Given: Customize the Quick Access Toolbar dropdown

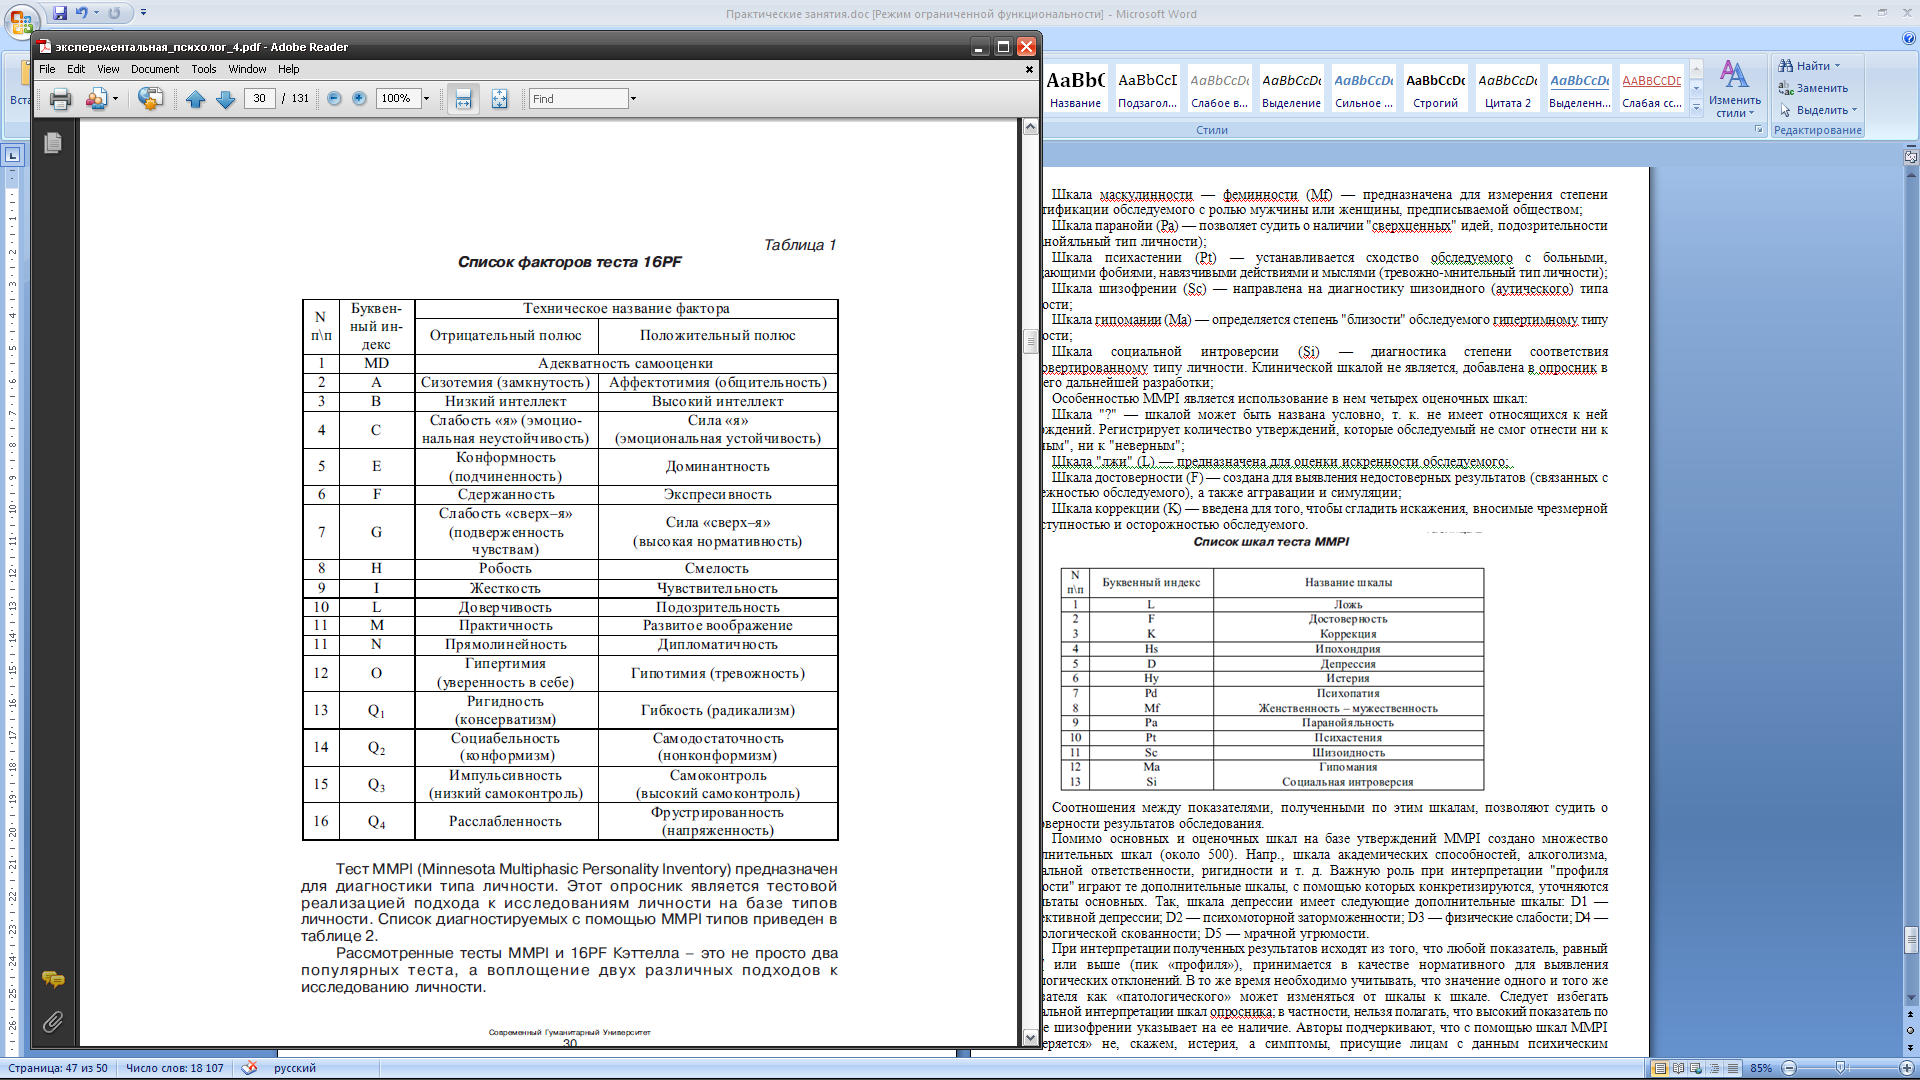Looking at the screenshot, I should (143, 13).
